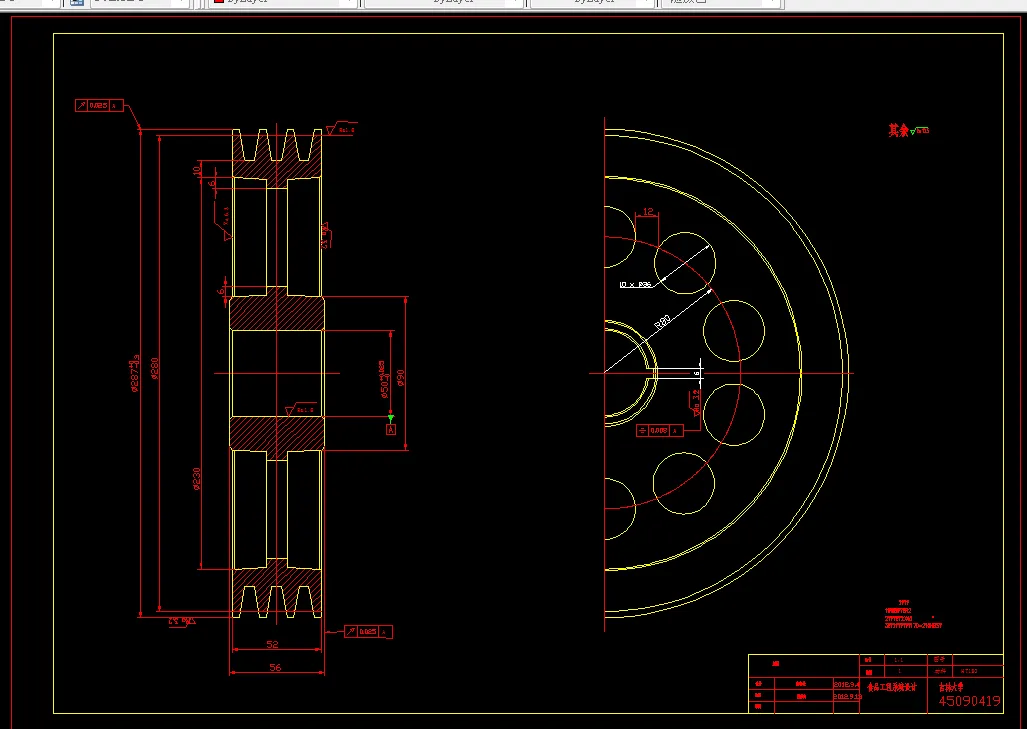Select the technical requirements note block
Screen dimensions: 1027x729
913,614
